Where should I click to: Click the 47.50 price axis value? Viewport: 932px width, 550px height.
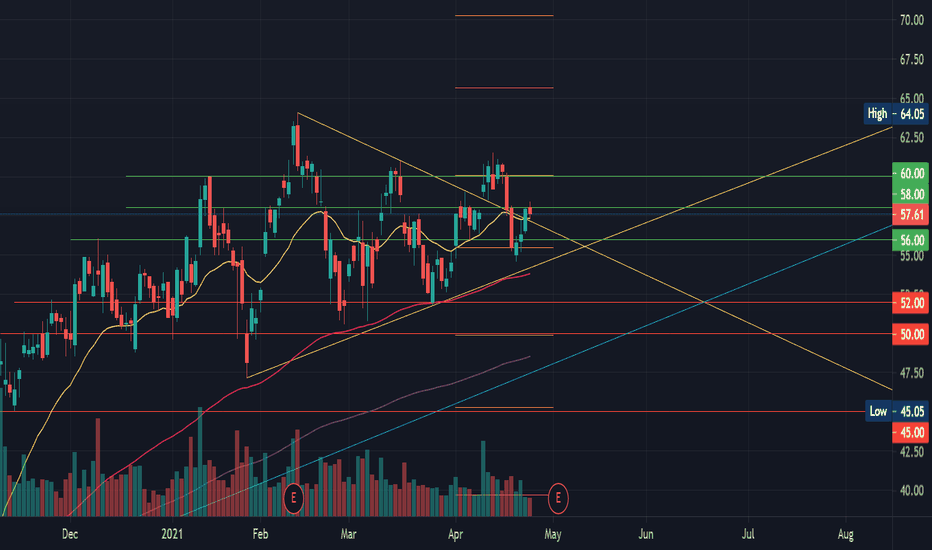(x=912, y=373)
